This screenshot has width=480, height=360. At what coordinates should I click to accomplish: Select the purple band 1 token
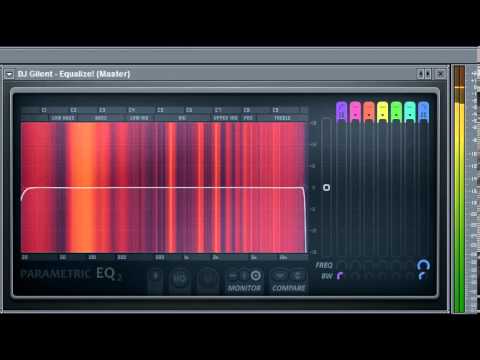pos(342,111)
